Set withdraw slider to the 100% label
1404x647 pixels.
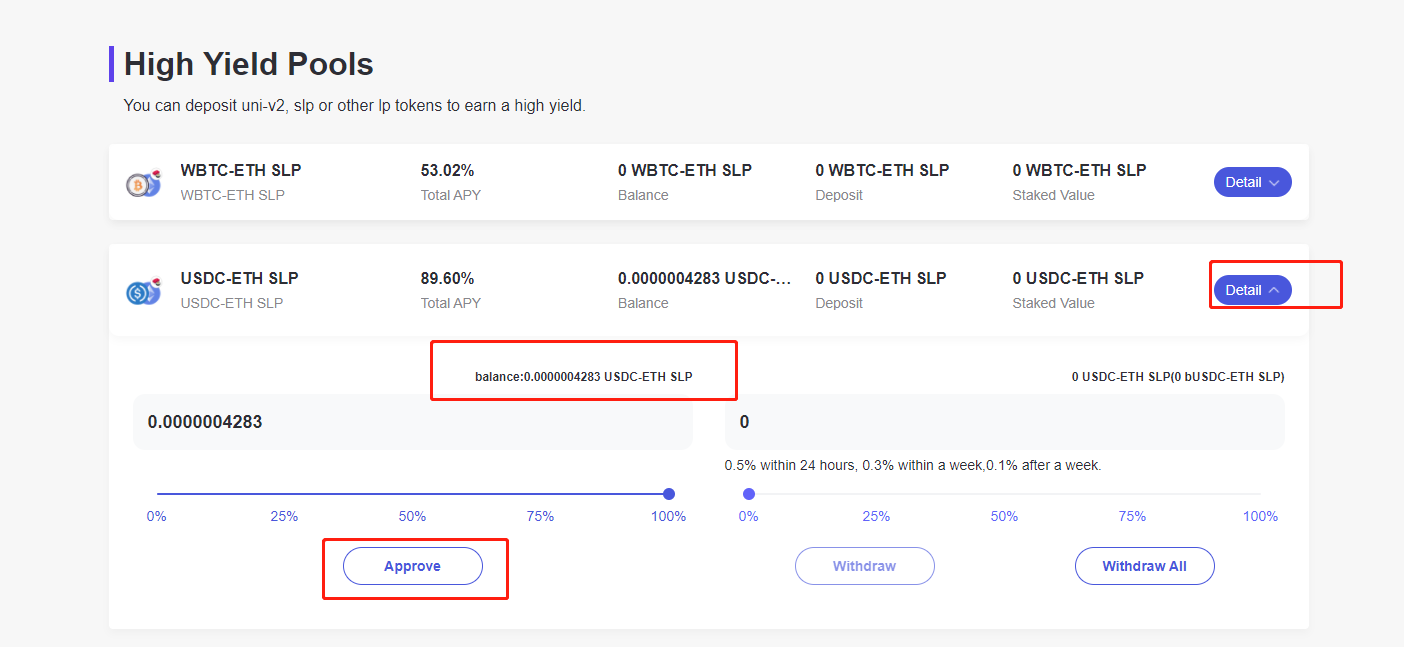[1260, 517]
